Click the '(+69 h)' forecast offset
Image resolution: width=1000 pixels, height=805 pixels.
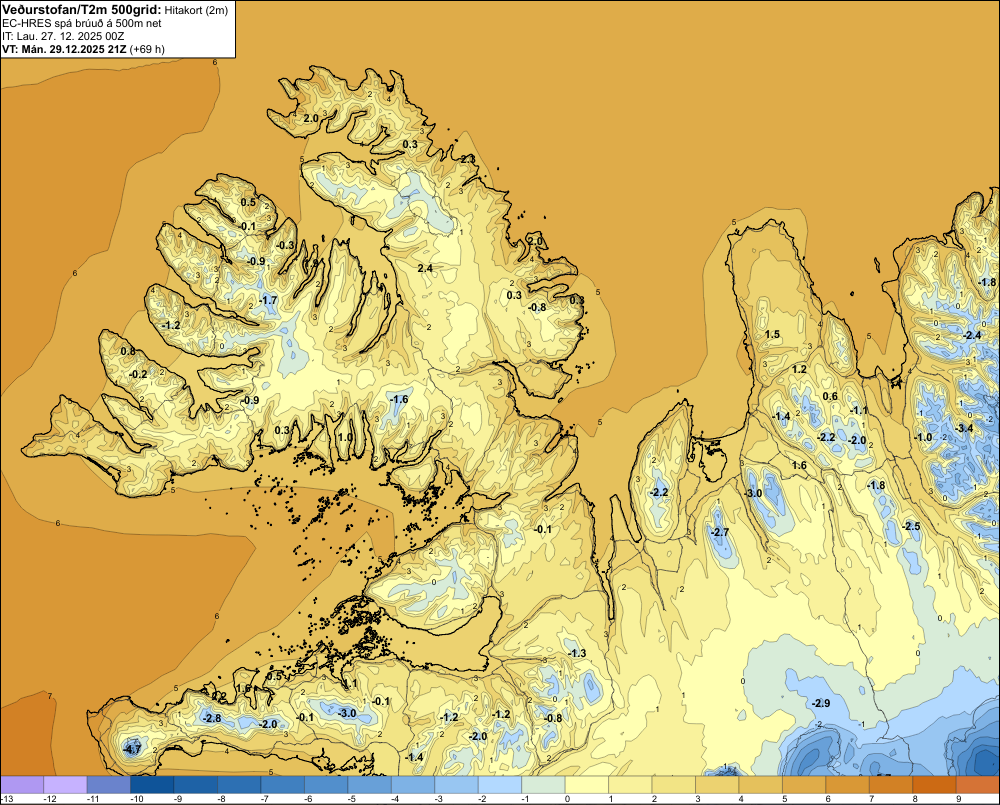tap(147, 48)
